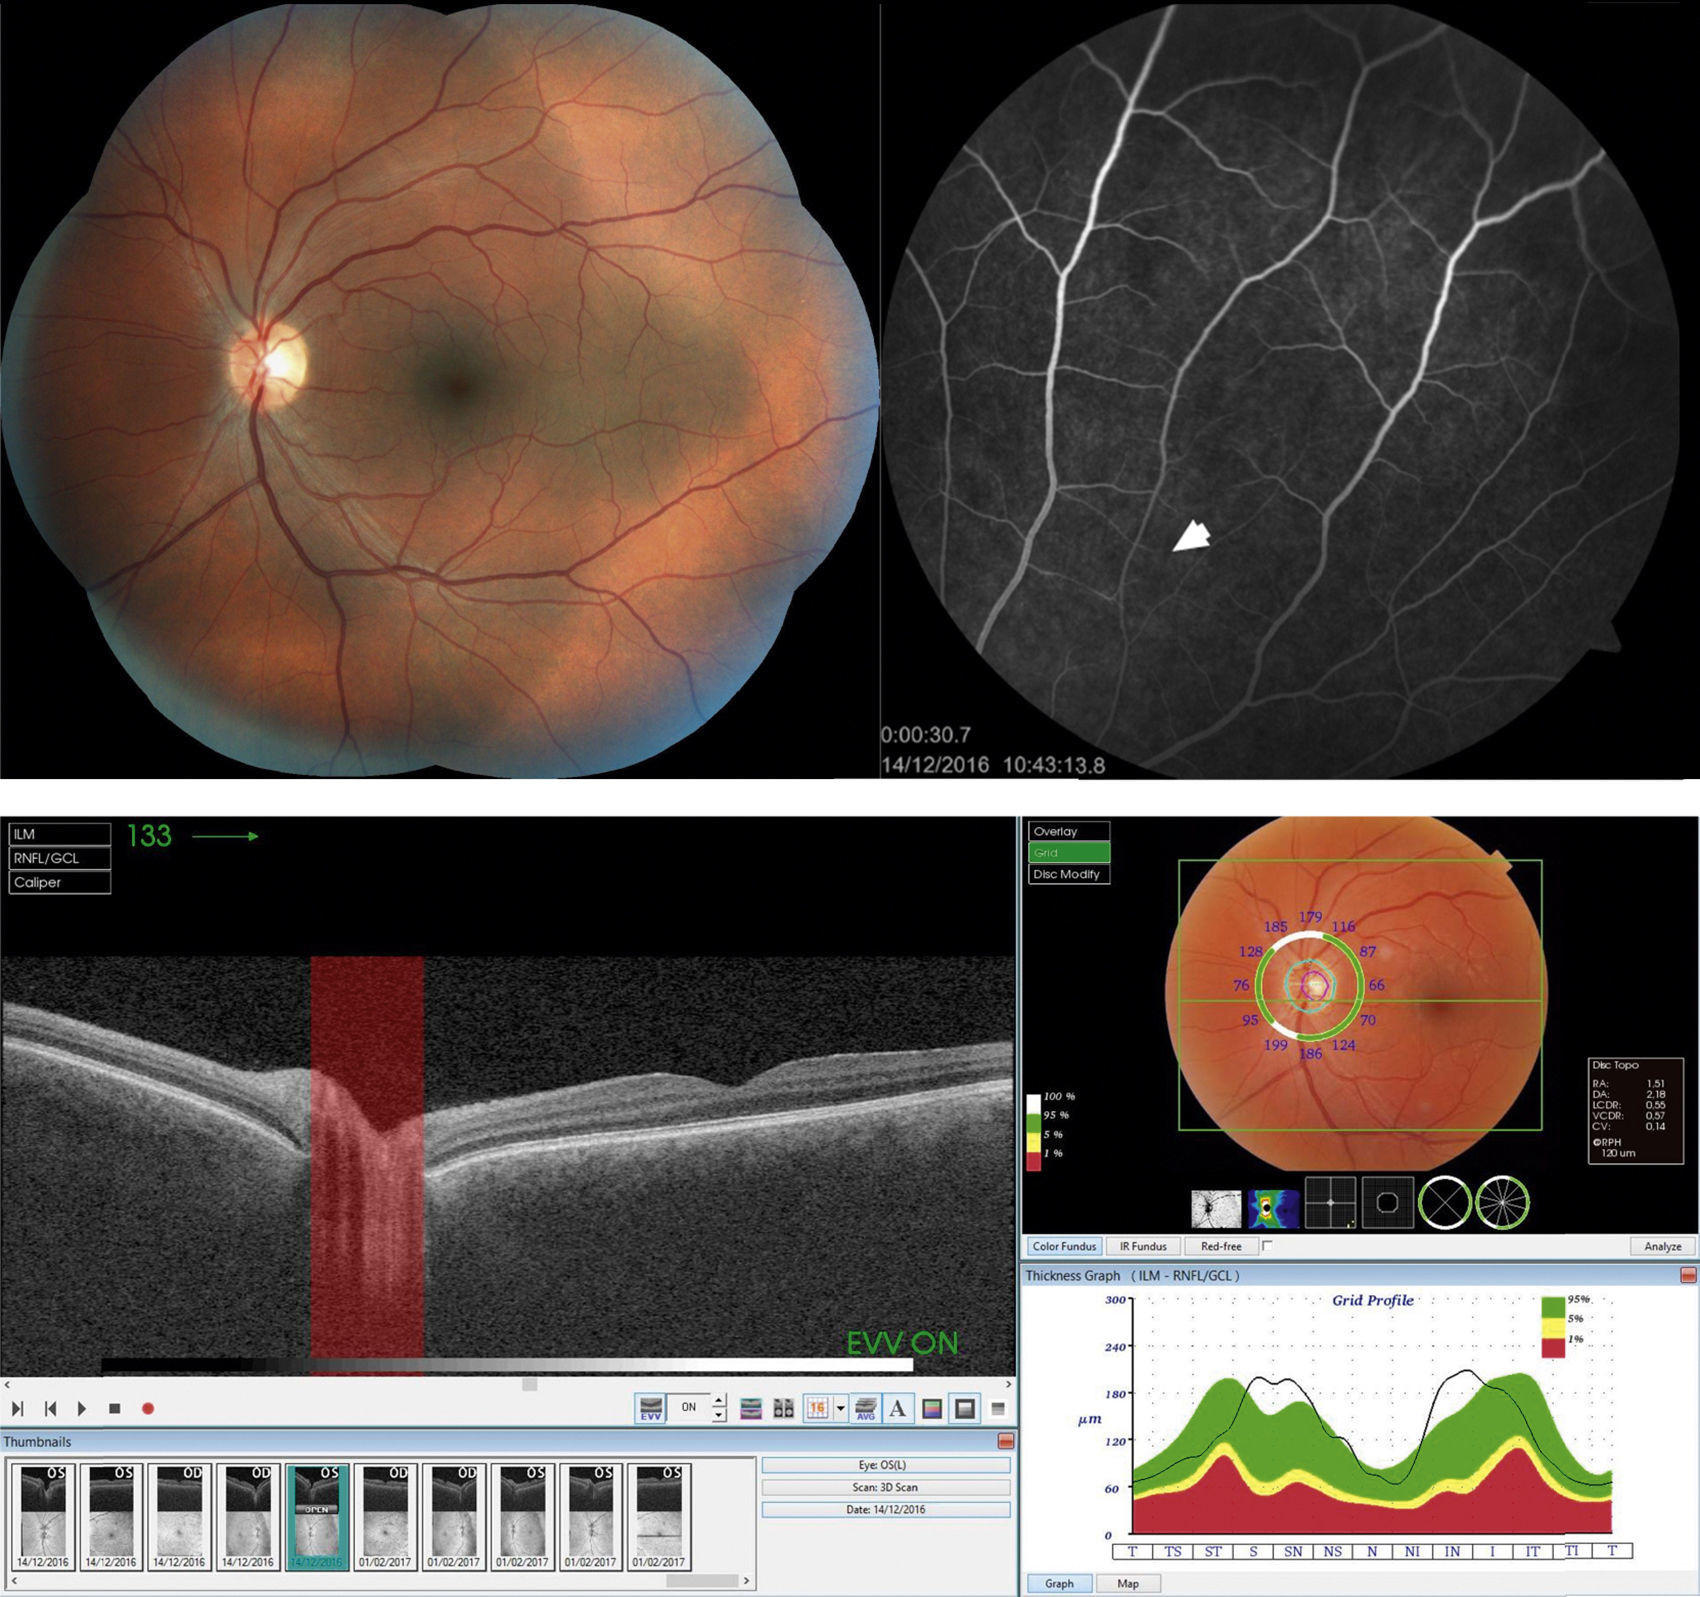
Task: Choose the 12-sector circle grid icon
Action: click(1502, 1203)
